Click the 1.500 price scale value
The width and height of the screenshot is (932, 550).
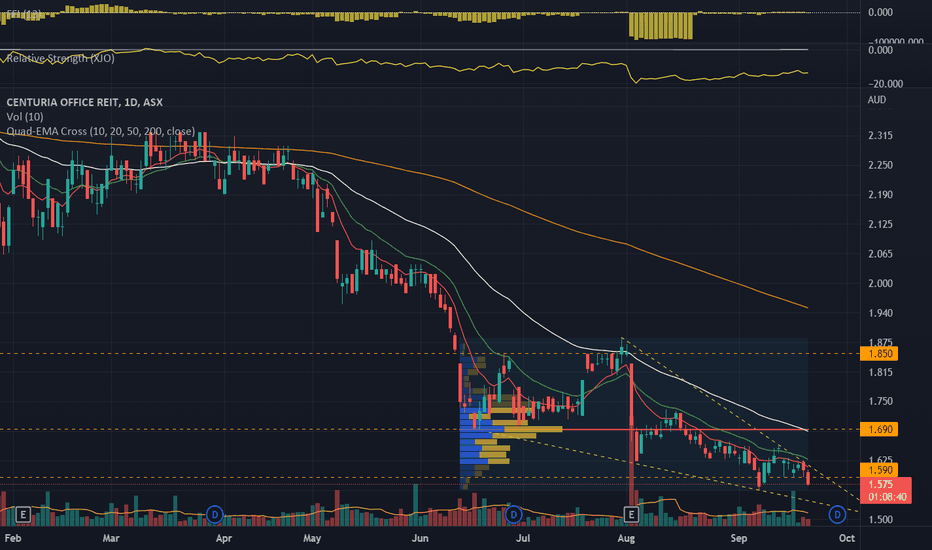tap(880, 519)
